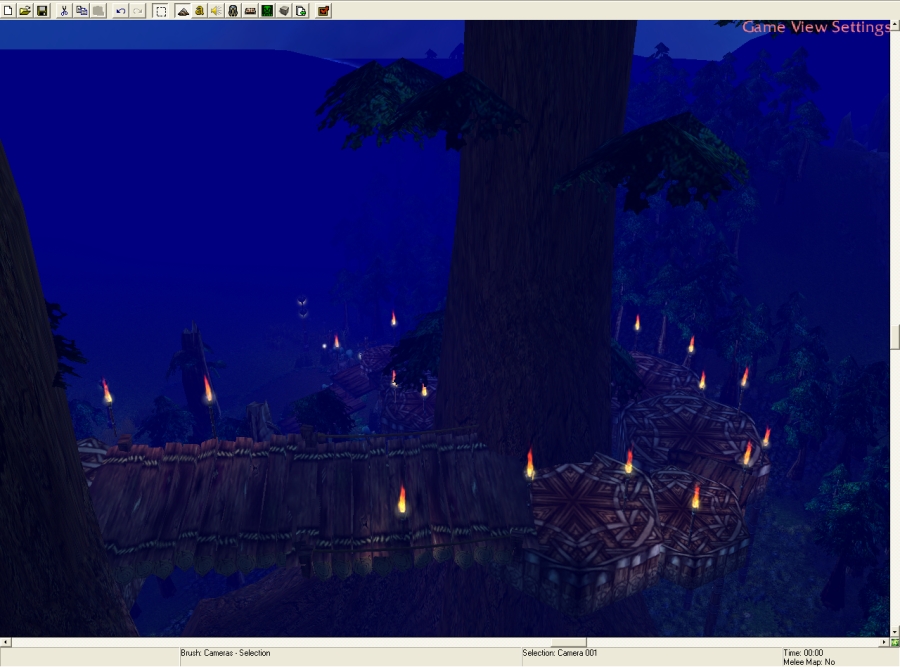This screenshot has width=900, height=667.
Task: Activate the dashed-square Selection Brush tool
Action: pyautogui.click(x=161, y=10)
